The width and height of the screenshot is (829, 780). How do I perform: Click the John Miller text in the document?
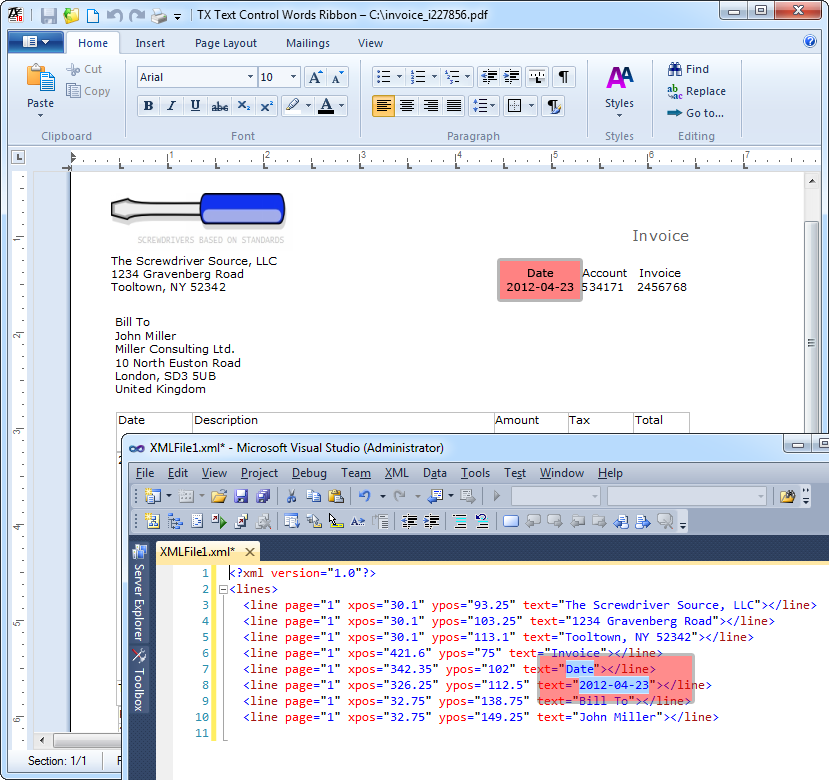(145, 336)
